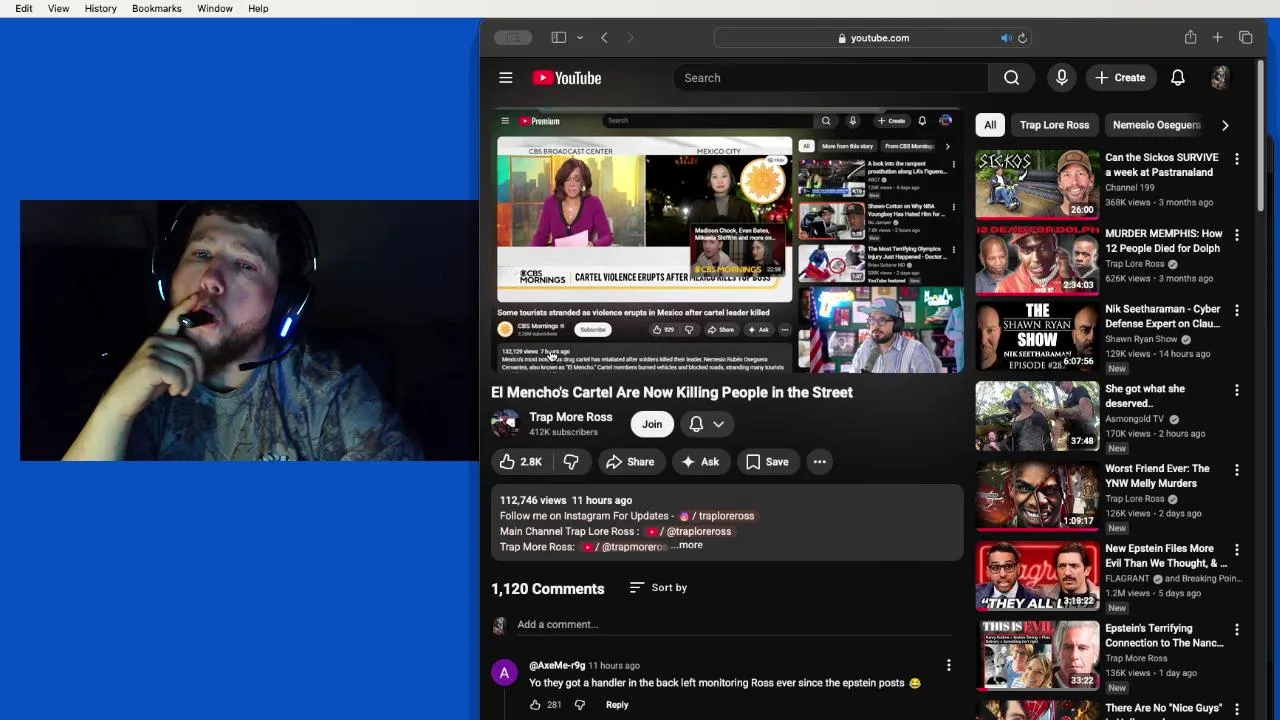Reply to the @AxeMe-r9g comment
Viewport: 1280px width, 720px height.
[x=617, y=705]
